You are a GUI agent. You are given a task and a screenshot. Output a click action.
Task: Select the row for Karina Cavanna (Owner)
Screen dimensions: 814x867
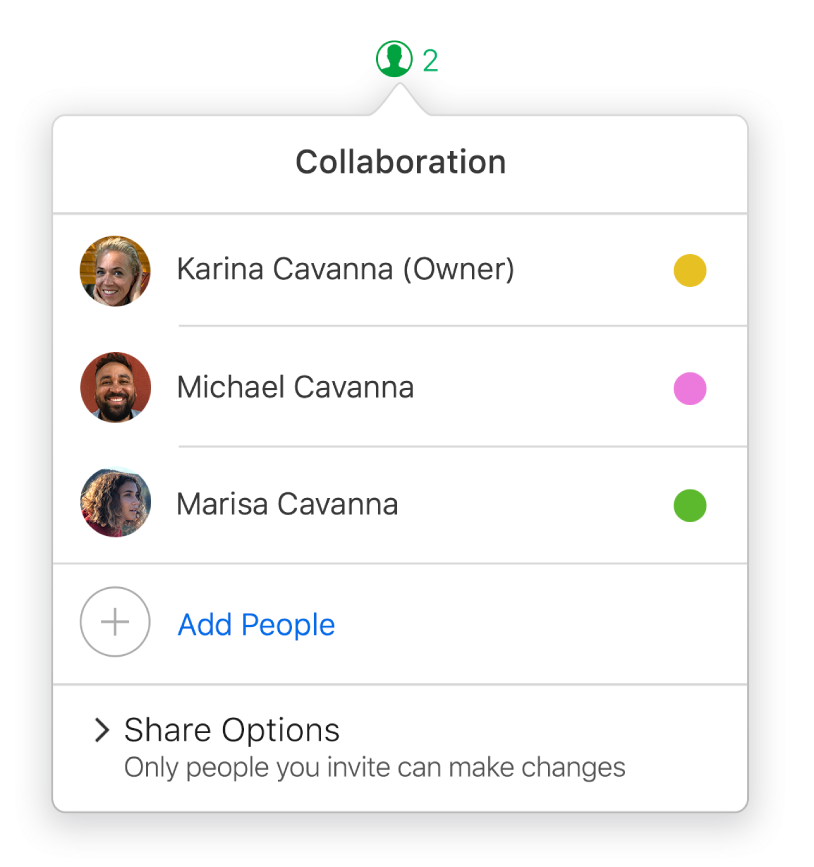tap(345, 269)
